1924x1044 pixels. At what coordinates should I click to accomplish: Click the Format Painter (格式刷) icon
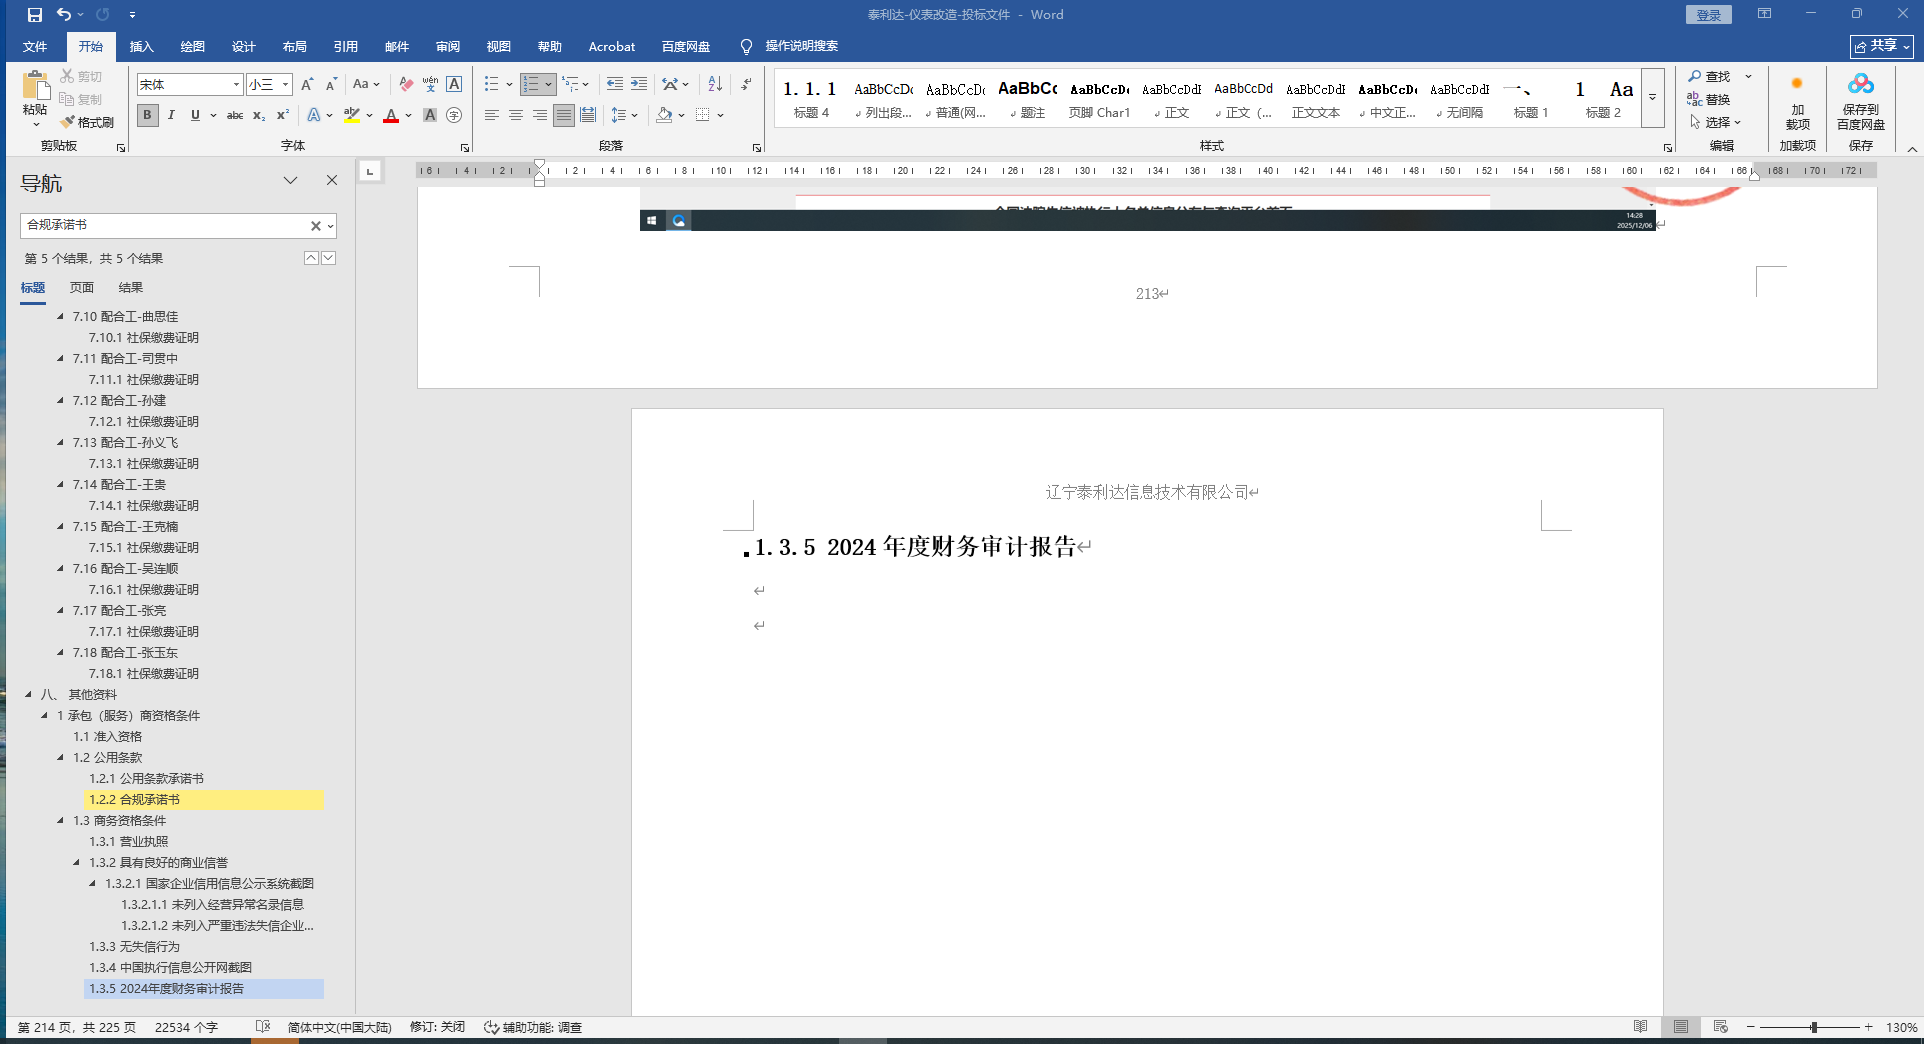(x=87, y=122)
